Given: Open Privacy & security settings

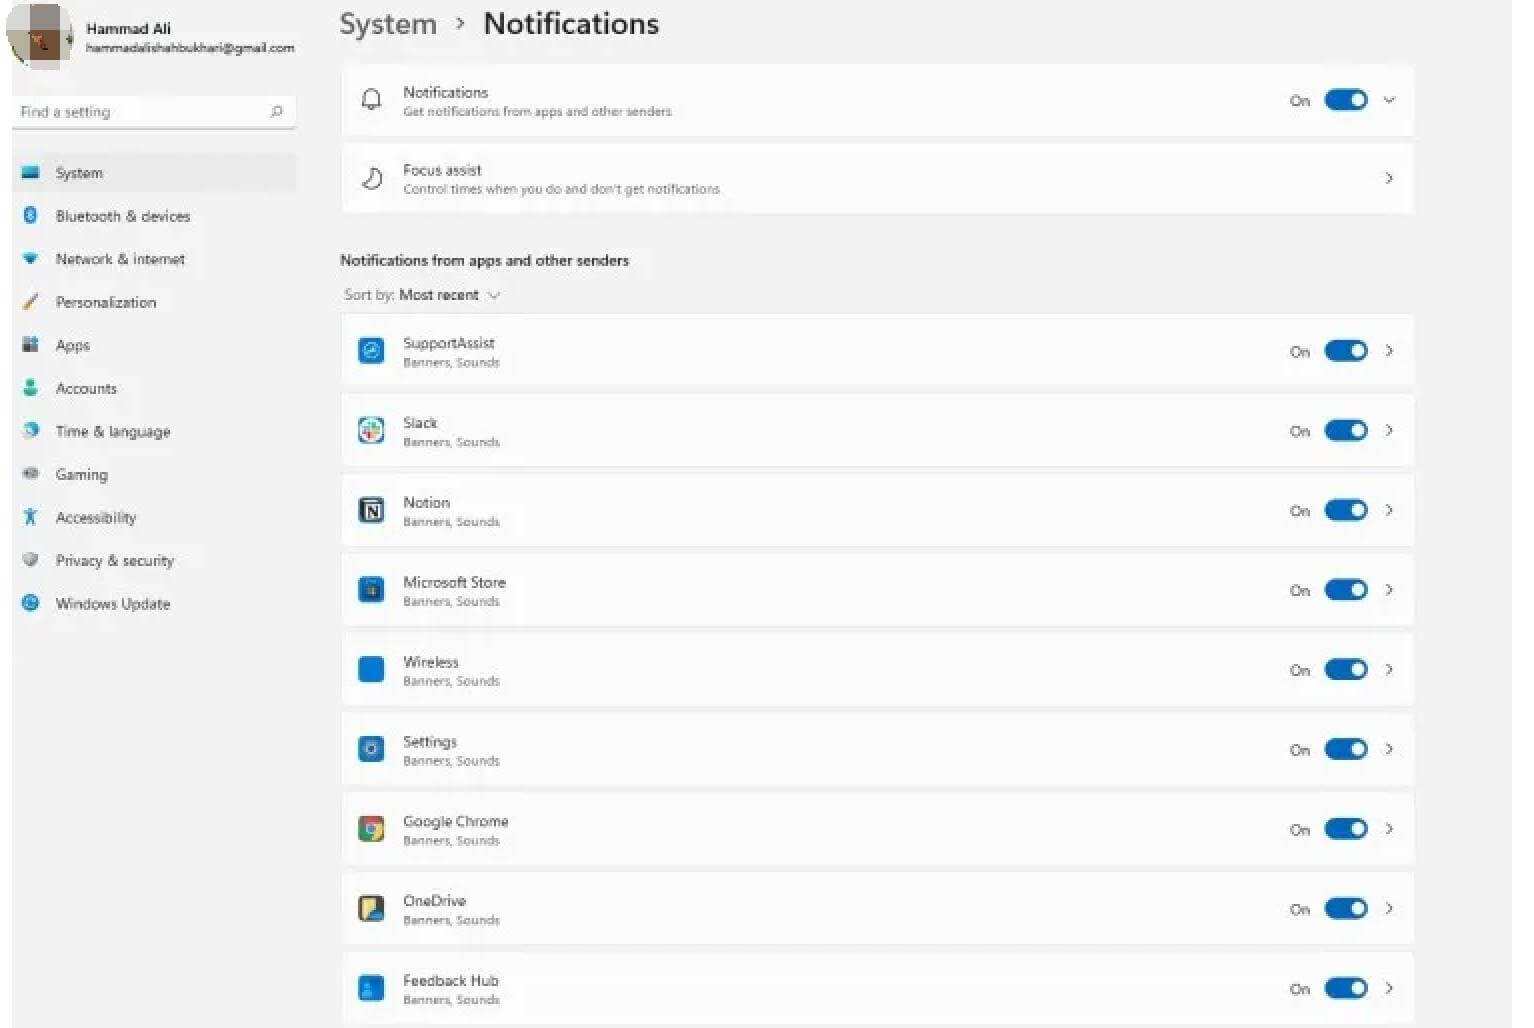Looking at the screenshot, I should pos(115,560).
